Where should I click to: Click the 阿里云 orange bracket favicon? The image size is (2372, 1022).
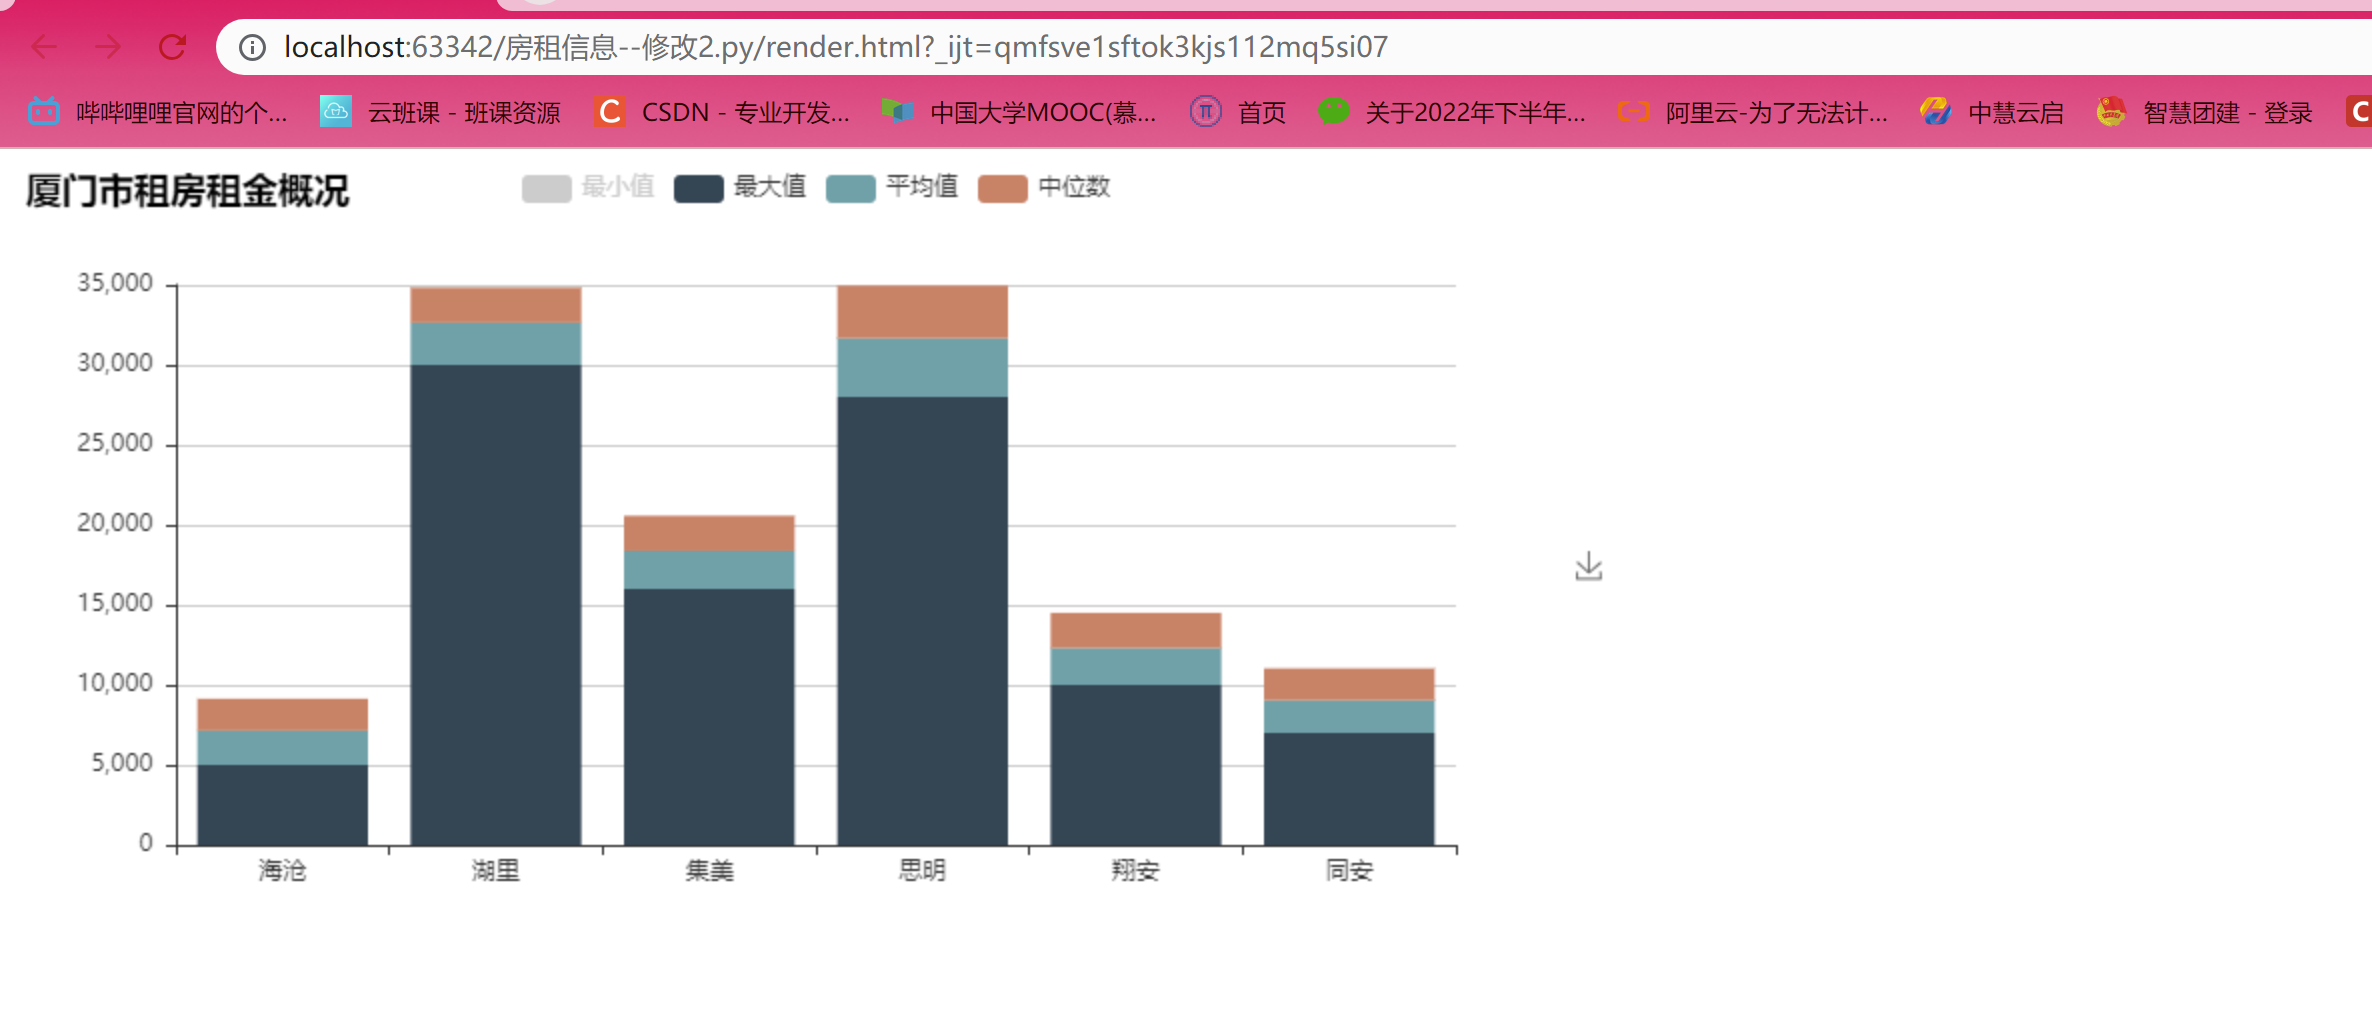[x=1633, y=111]
